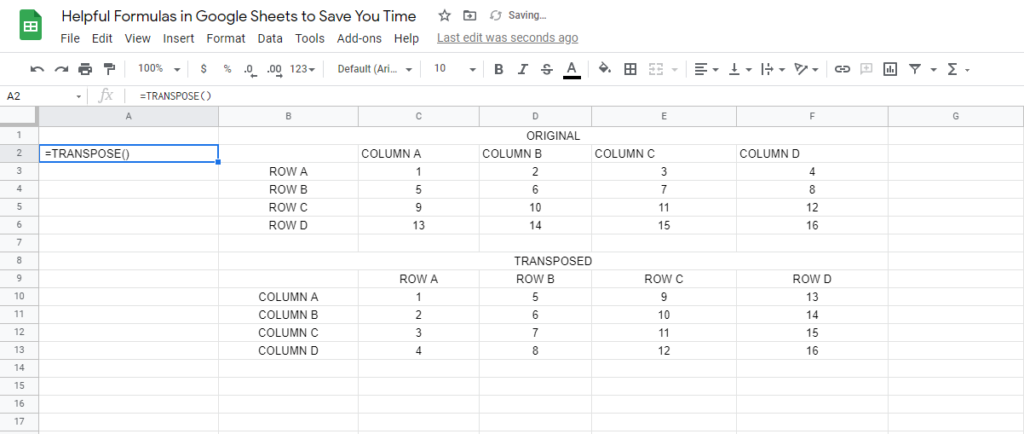Toggle Bold formatting

pyautogui.click(x=498, y=69)
